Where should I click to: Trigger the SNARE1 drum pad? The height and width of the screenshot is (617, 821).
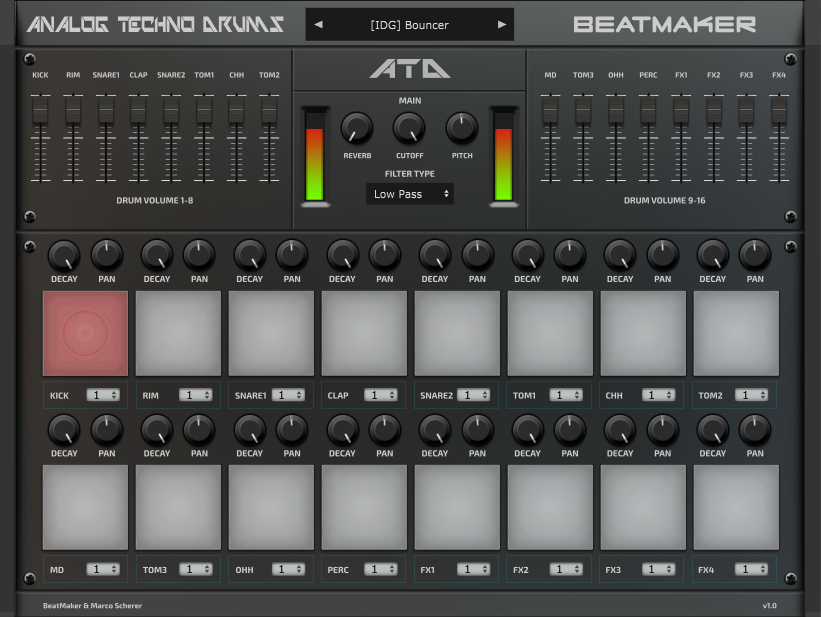tap(271, 333)
